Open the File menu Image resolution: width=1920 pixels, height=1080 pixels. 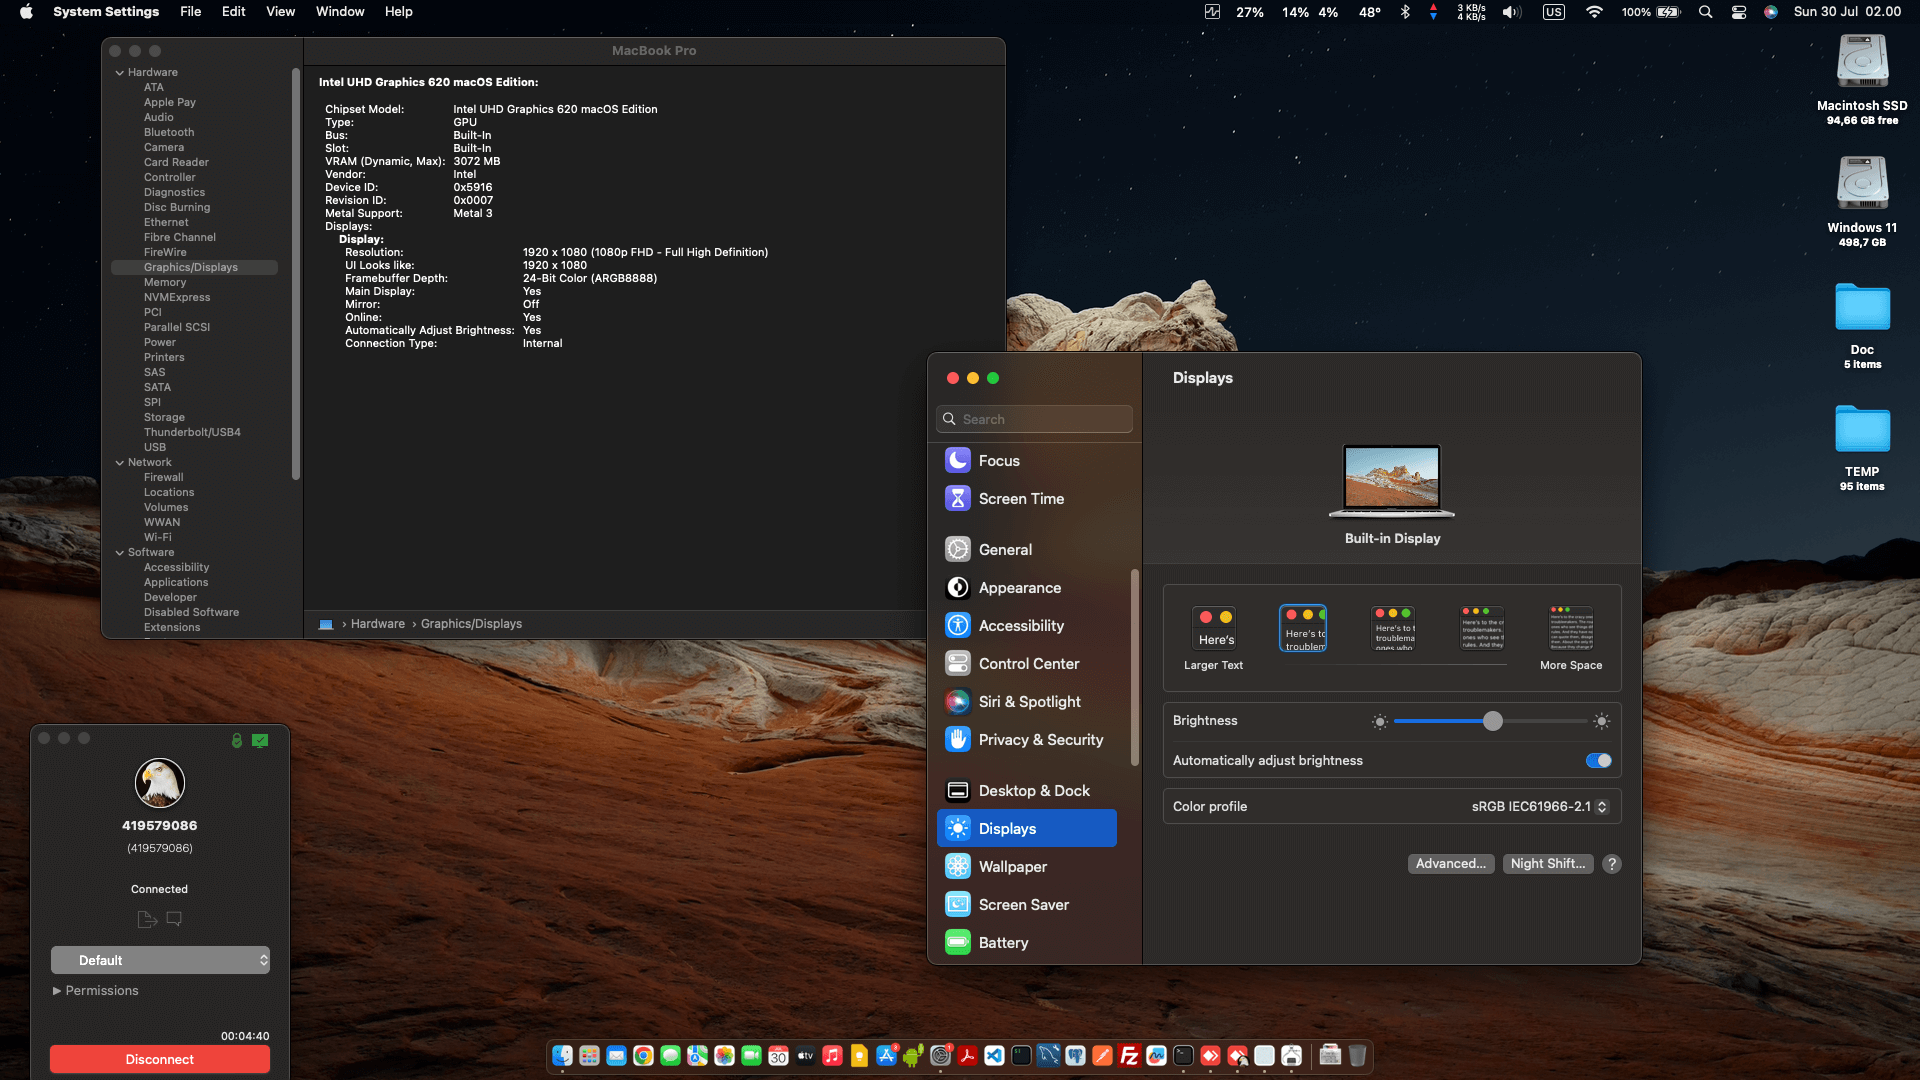(190, 12)
